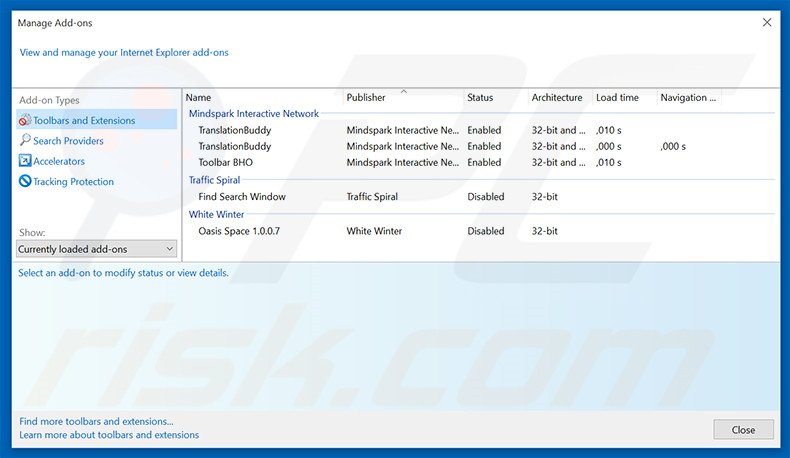Click the Toolbars and Extensions icon
790x458 pixels.
coord(25,120)
